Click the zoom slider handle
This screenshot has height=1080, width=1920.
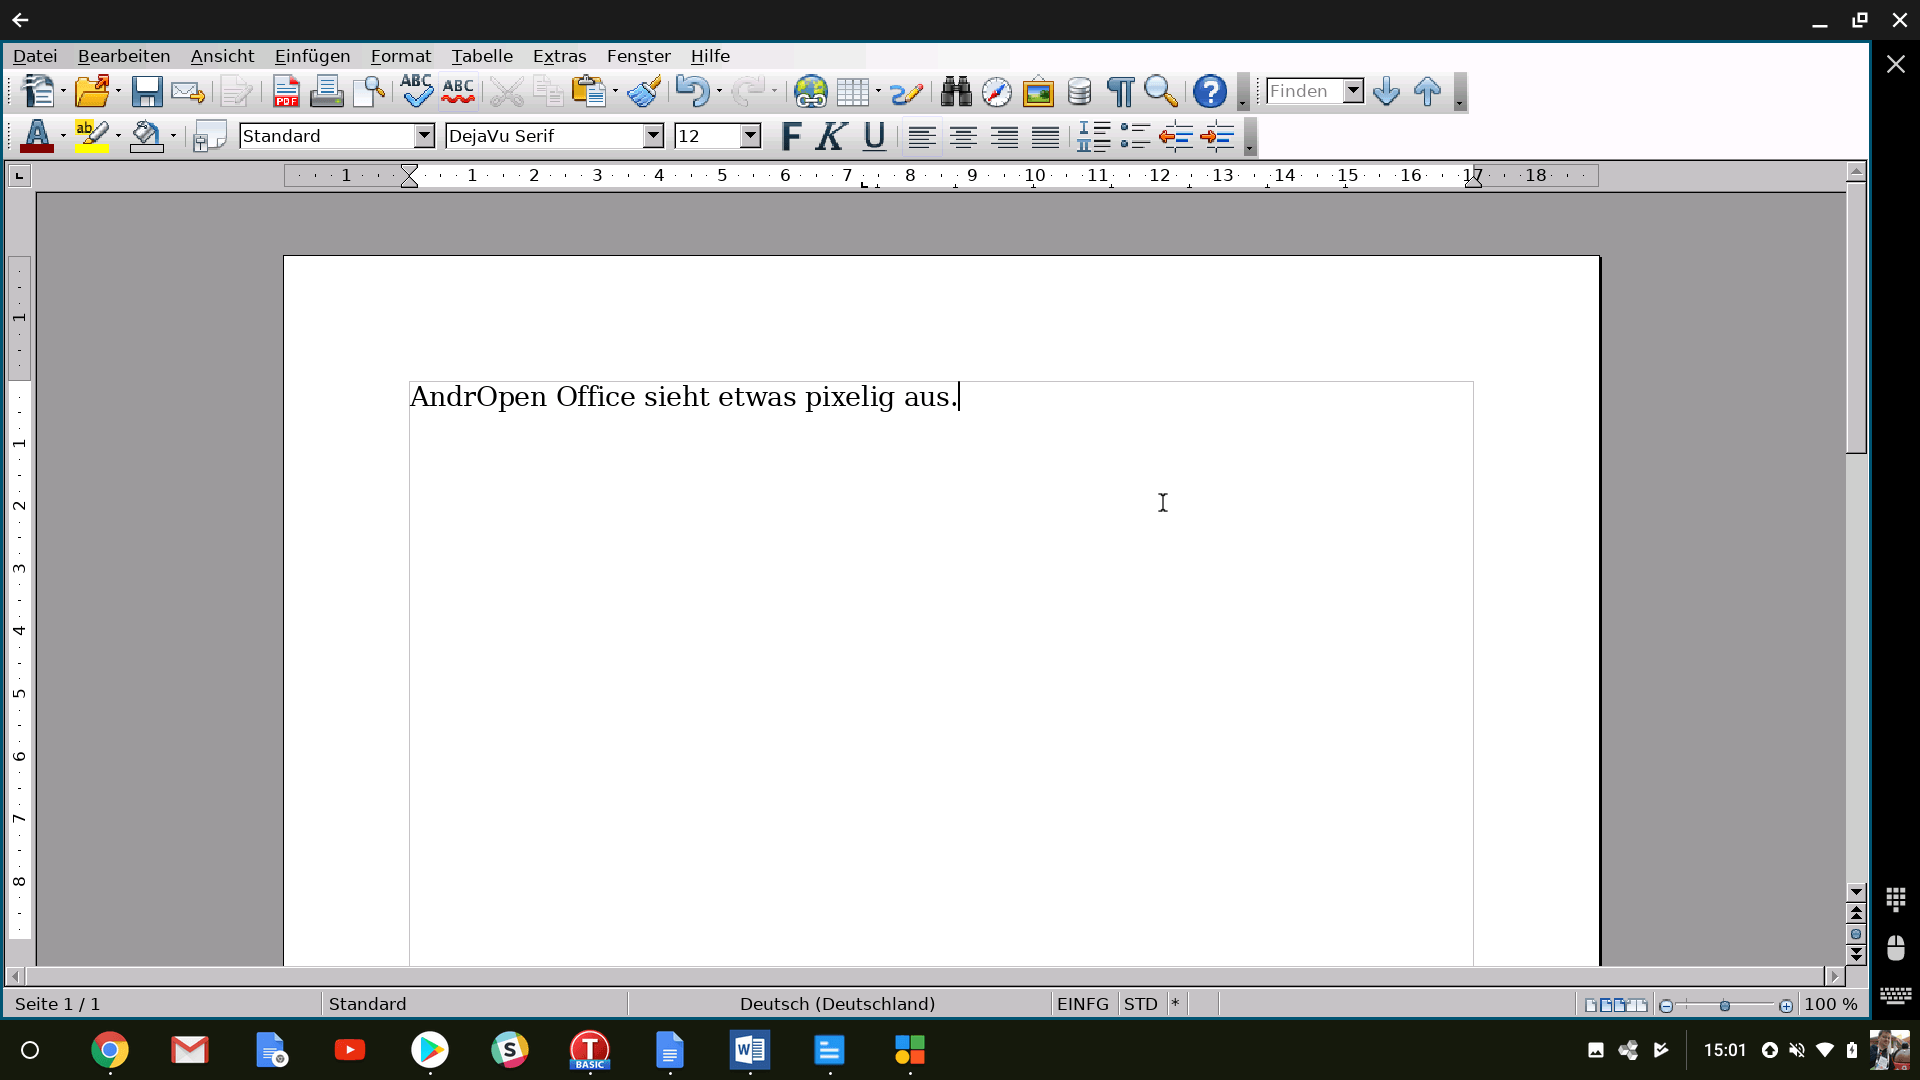(x=1725, y=1005)
